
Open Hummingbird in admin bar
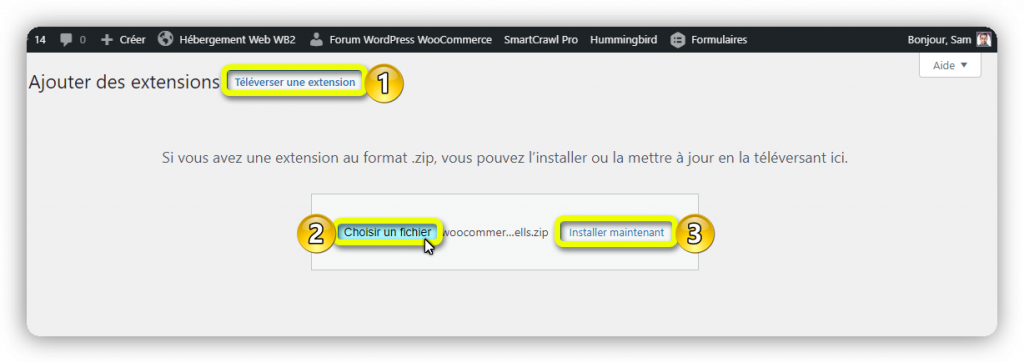tap(623, 40)
